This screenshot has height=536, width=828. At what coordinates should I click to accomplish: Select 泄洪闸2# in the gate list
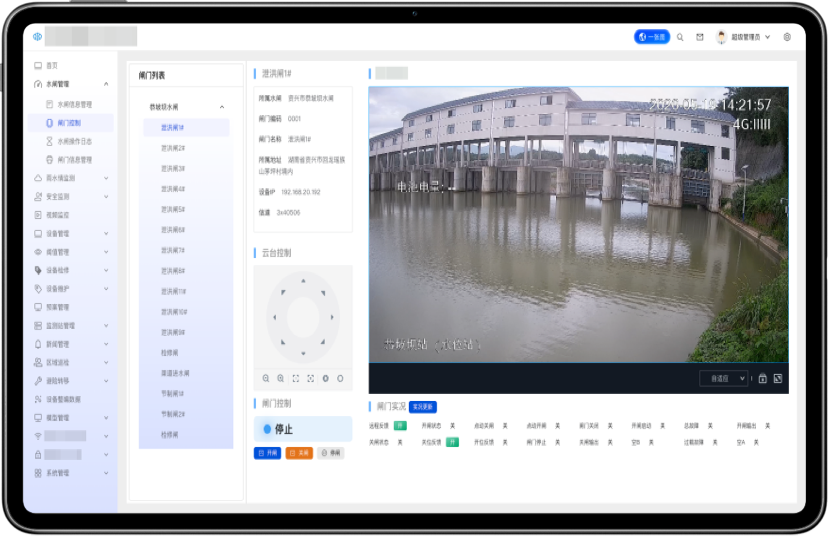pyautogui.click(x=186, y=148)
